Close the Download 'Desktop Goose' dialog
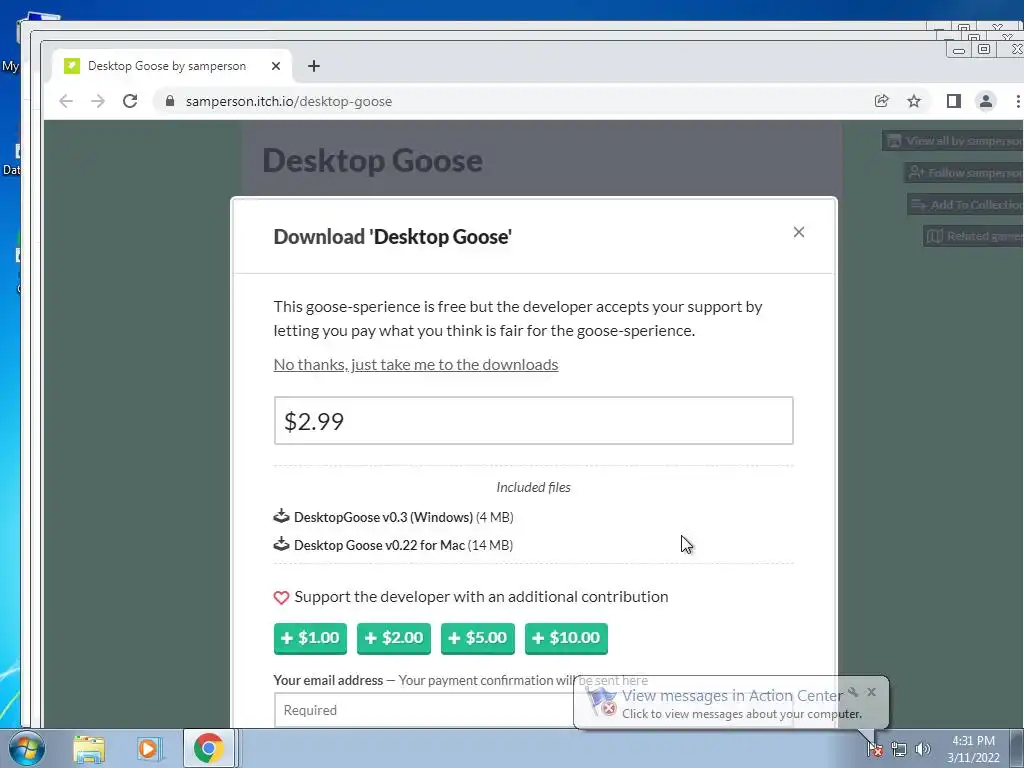 (799, 232)
